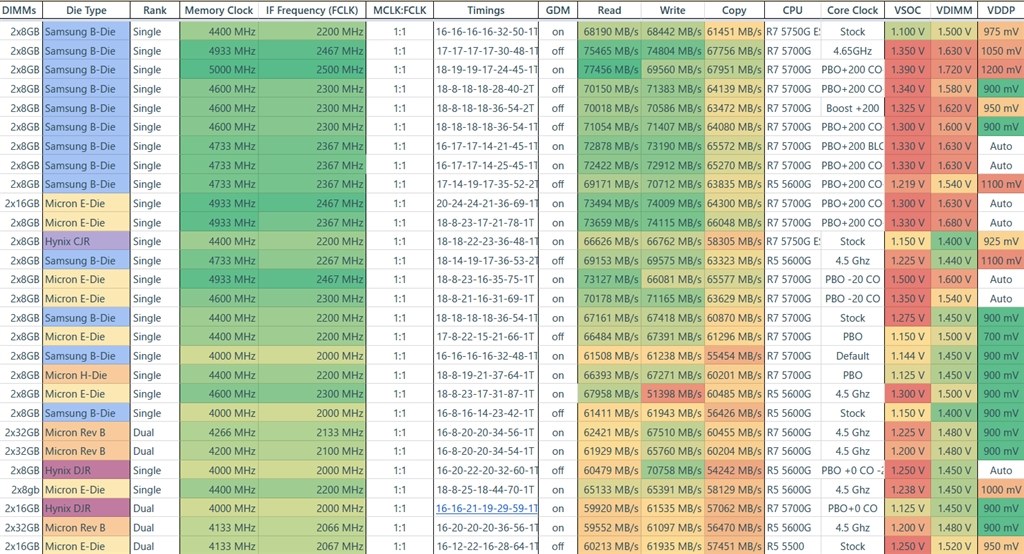1024x554 pixels.
Task: Click the Read column header
Action: point(609,10)
